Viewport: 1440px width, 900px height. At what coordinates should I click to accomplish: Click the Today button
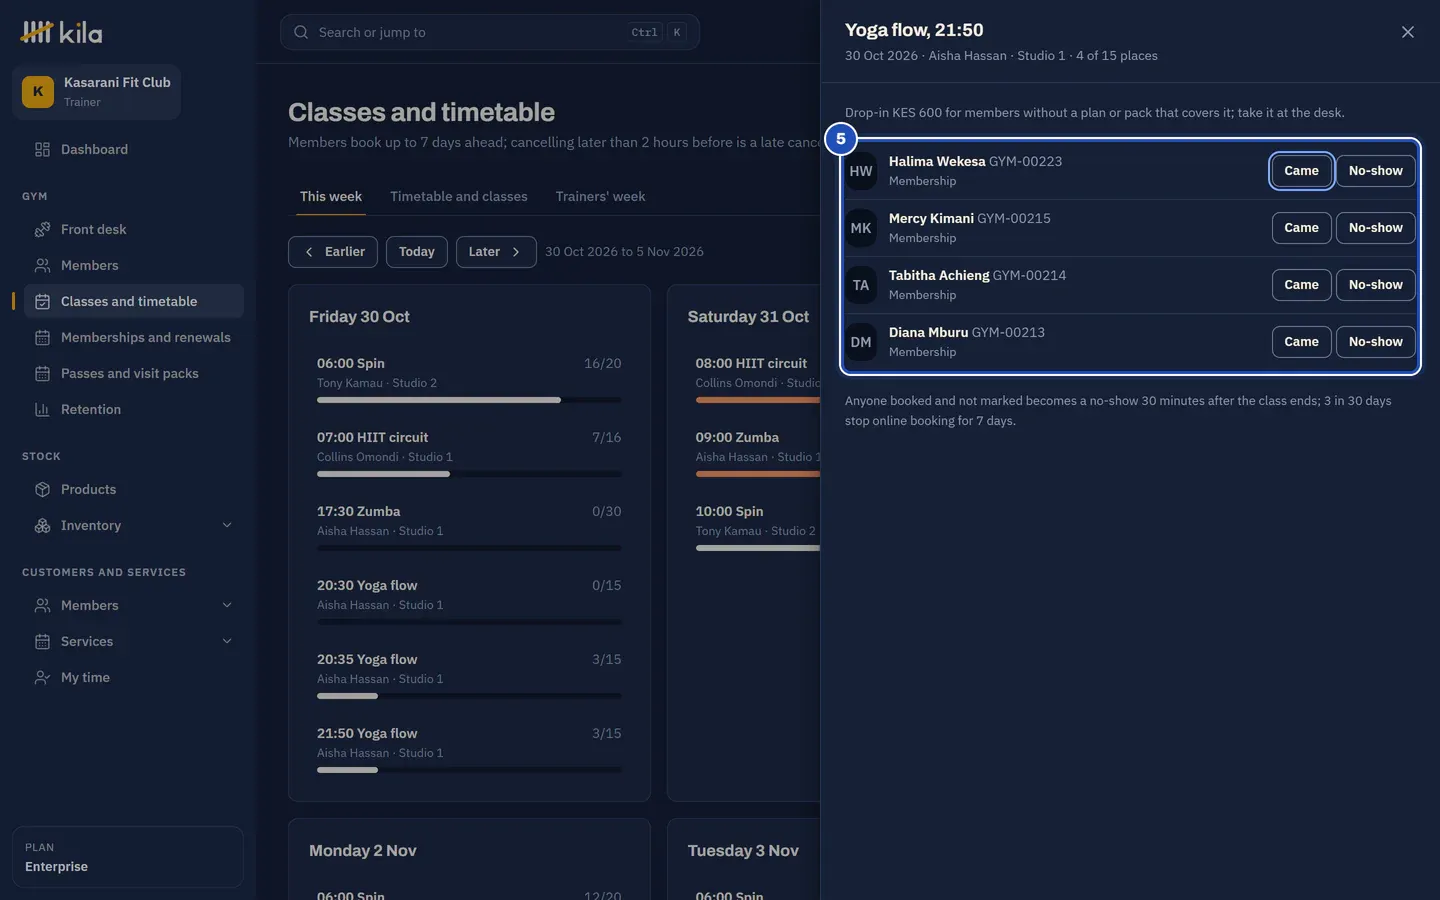(x=416, y=252)
